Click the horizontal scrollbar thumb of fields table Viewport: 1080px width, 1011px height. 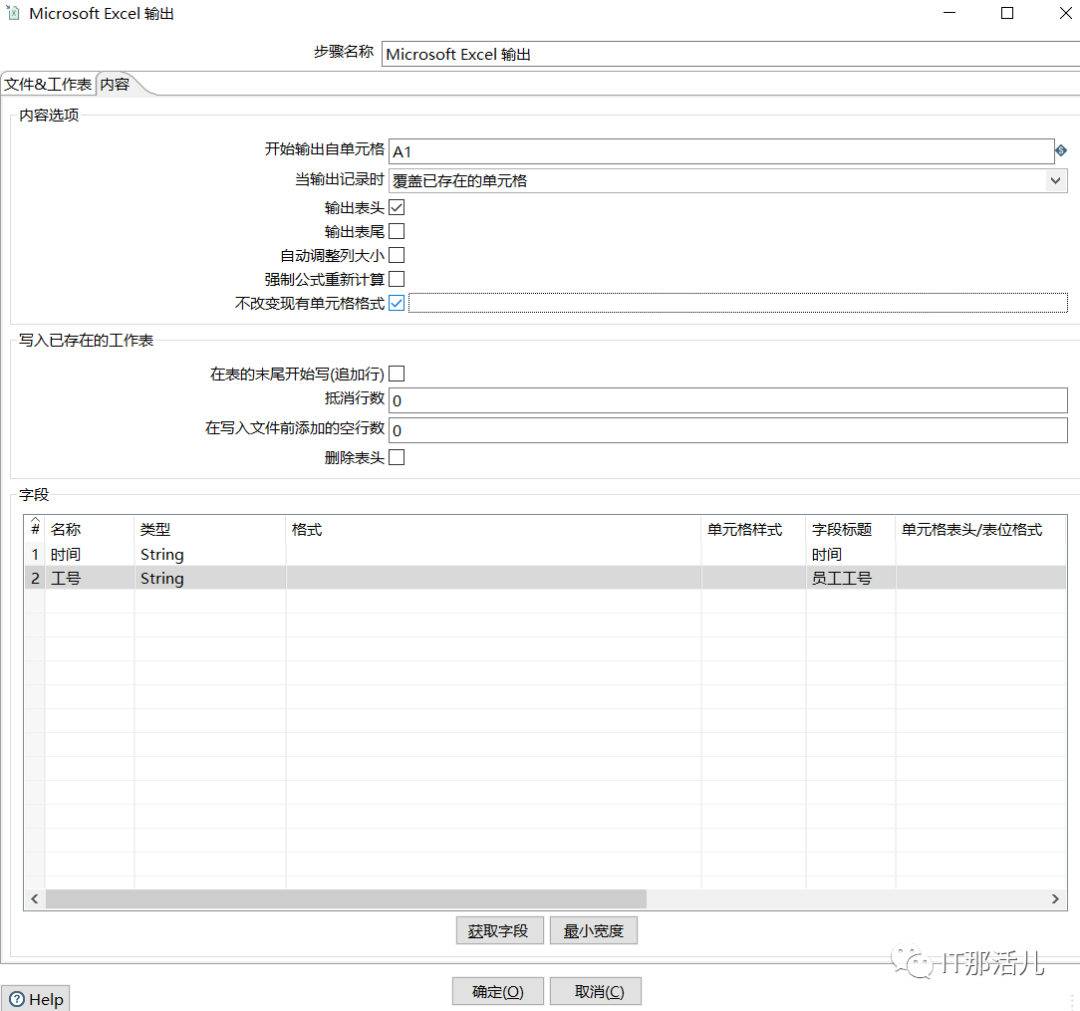tap(346, 899)
